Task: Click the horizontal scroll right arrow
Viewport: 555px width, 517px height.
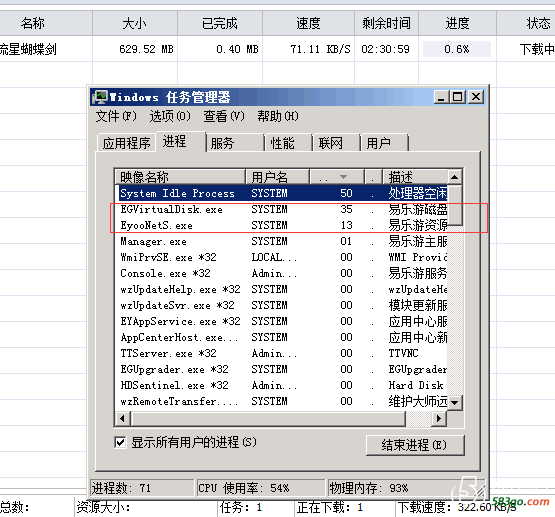Action: click(439, 419)
